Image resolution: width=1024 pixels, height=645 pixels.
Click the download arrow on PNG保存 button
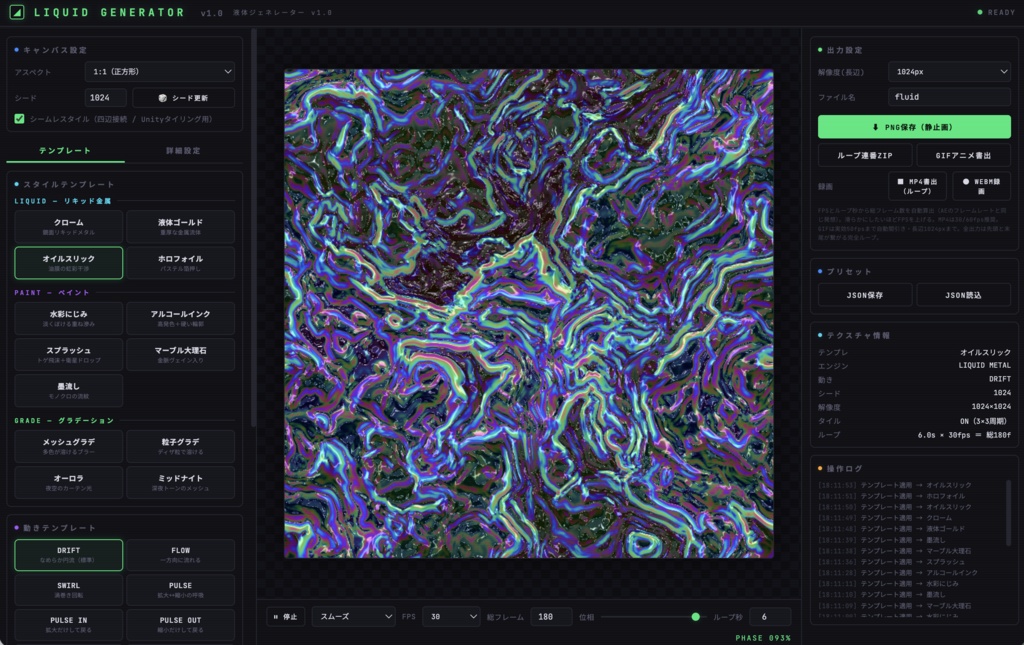pyautogui.click(x=875, y=127)
